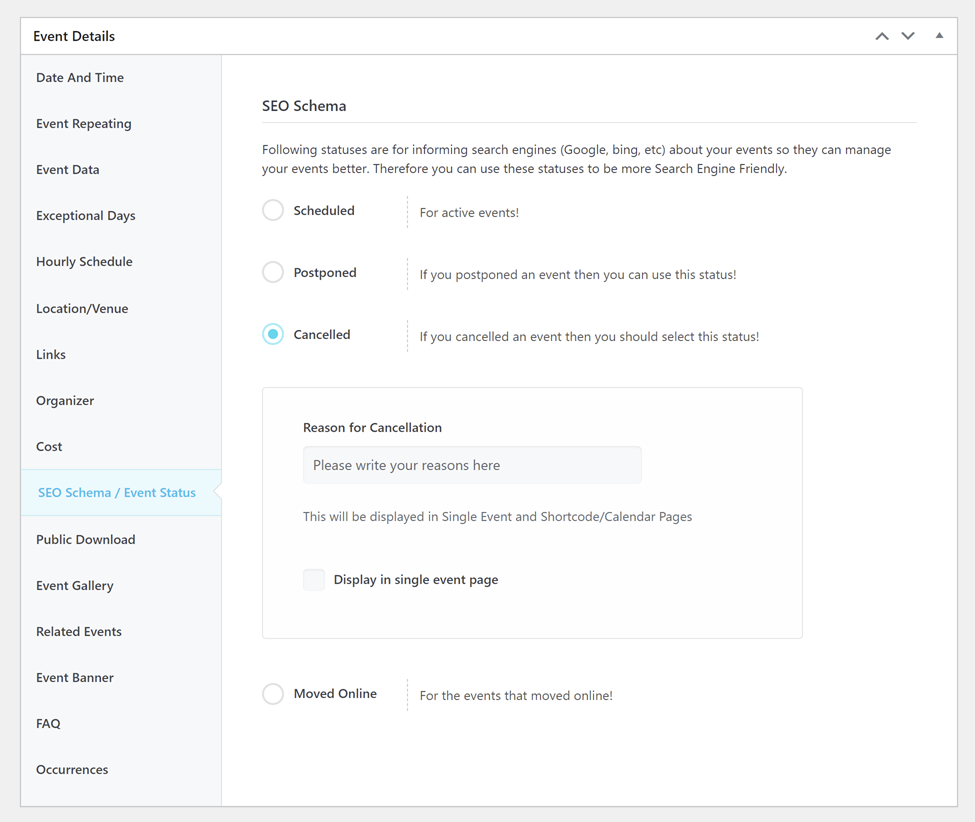Switch to Event Repeating tab

coord(84,124)
